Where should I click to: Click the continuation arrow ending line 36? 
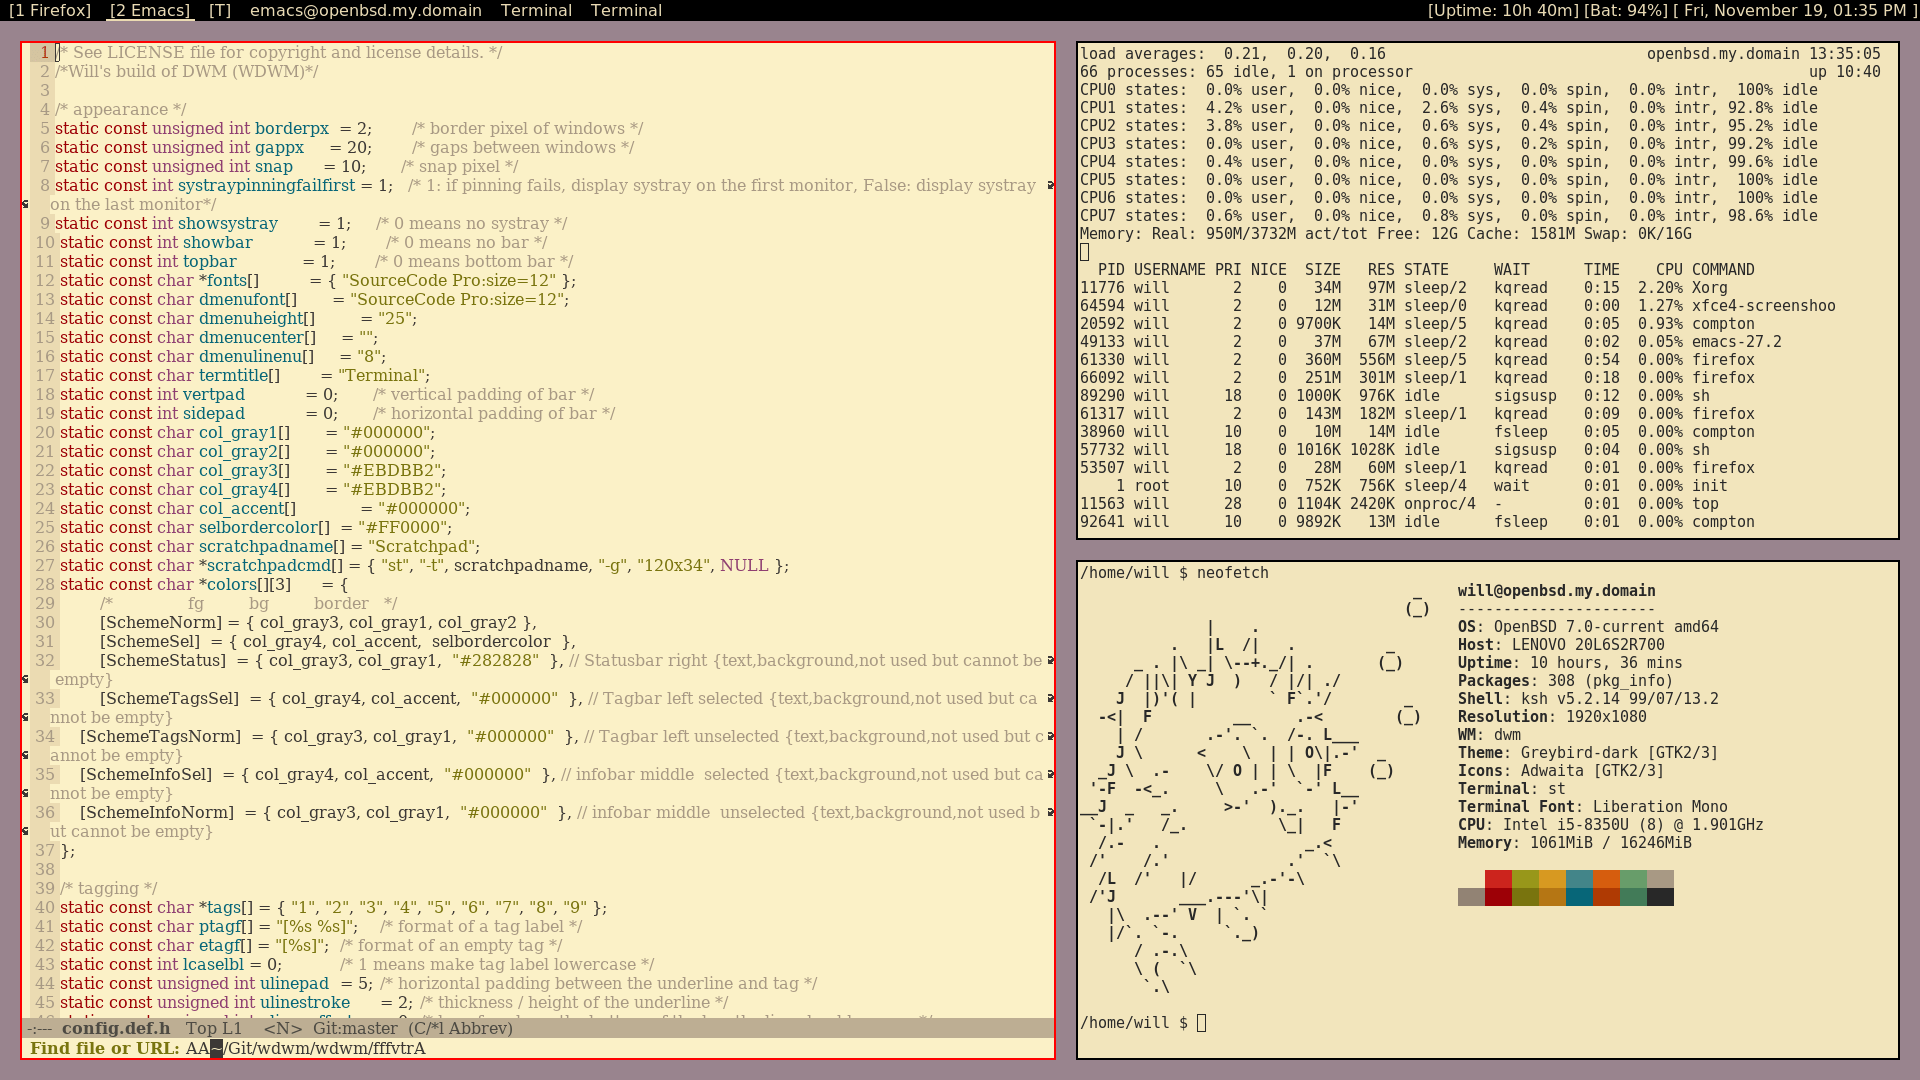1050,812
